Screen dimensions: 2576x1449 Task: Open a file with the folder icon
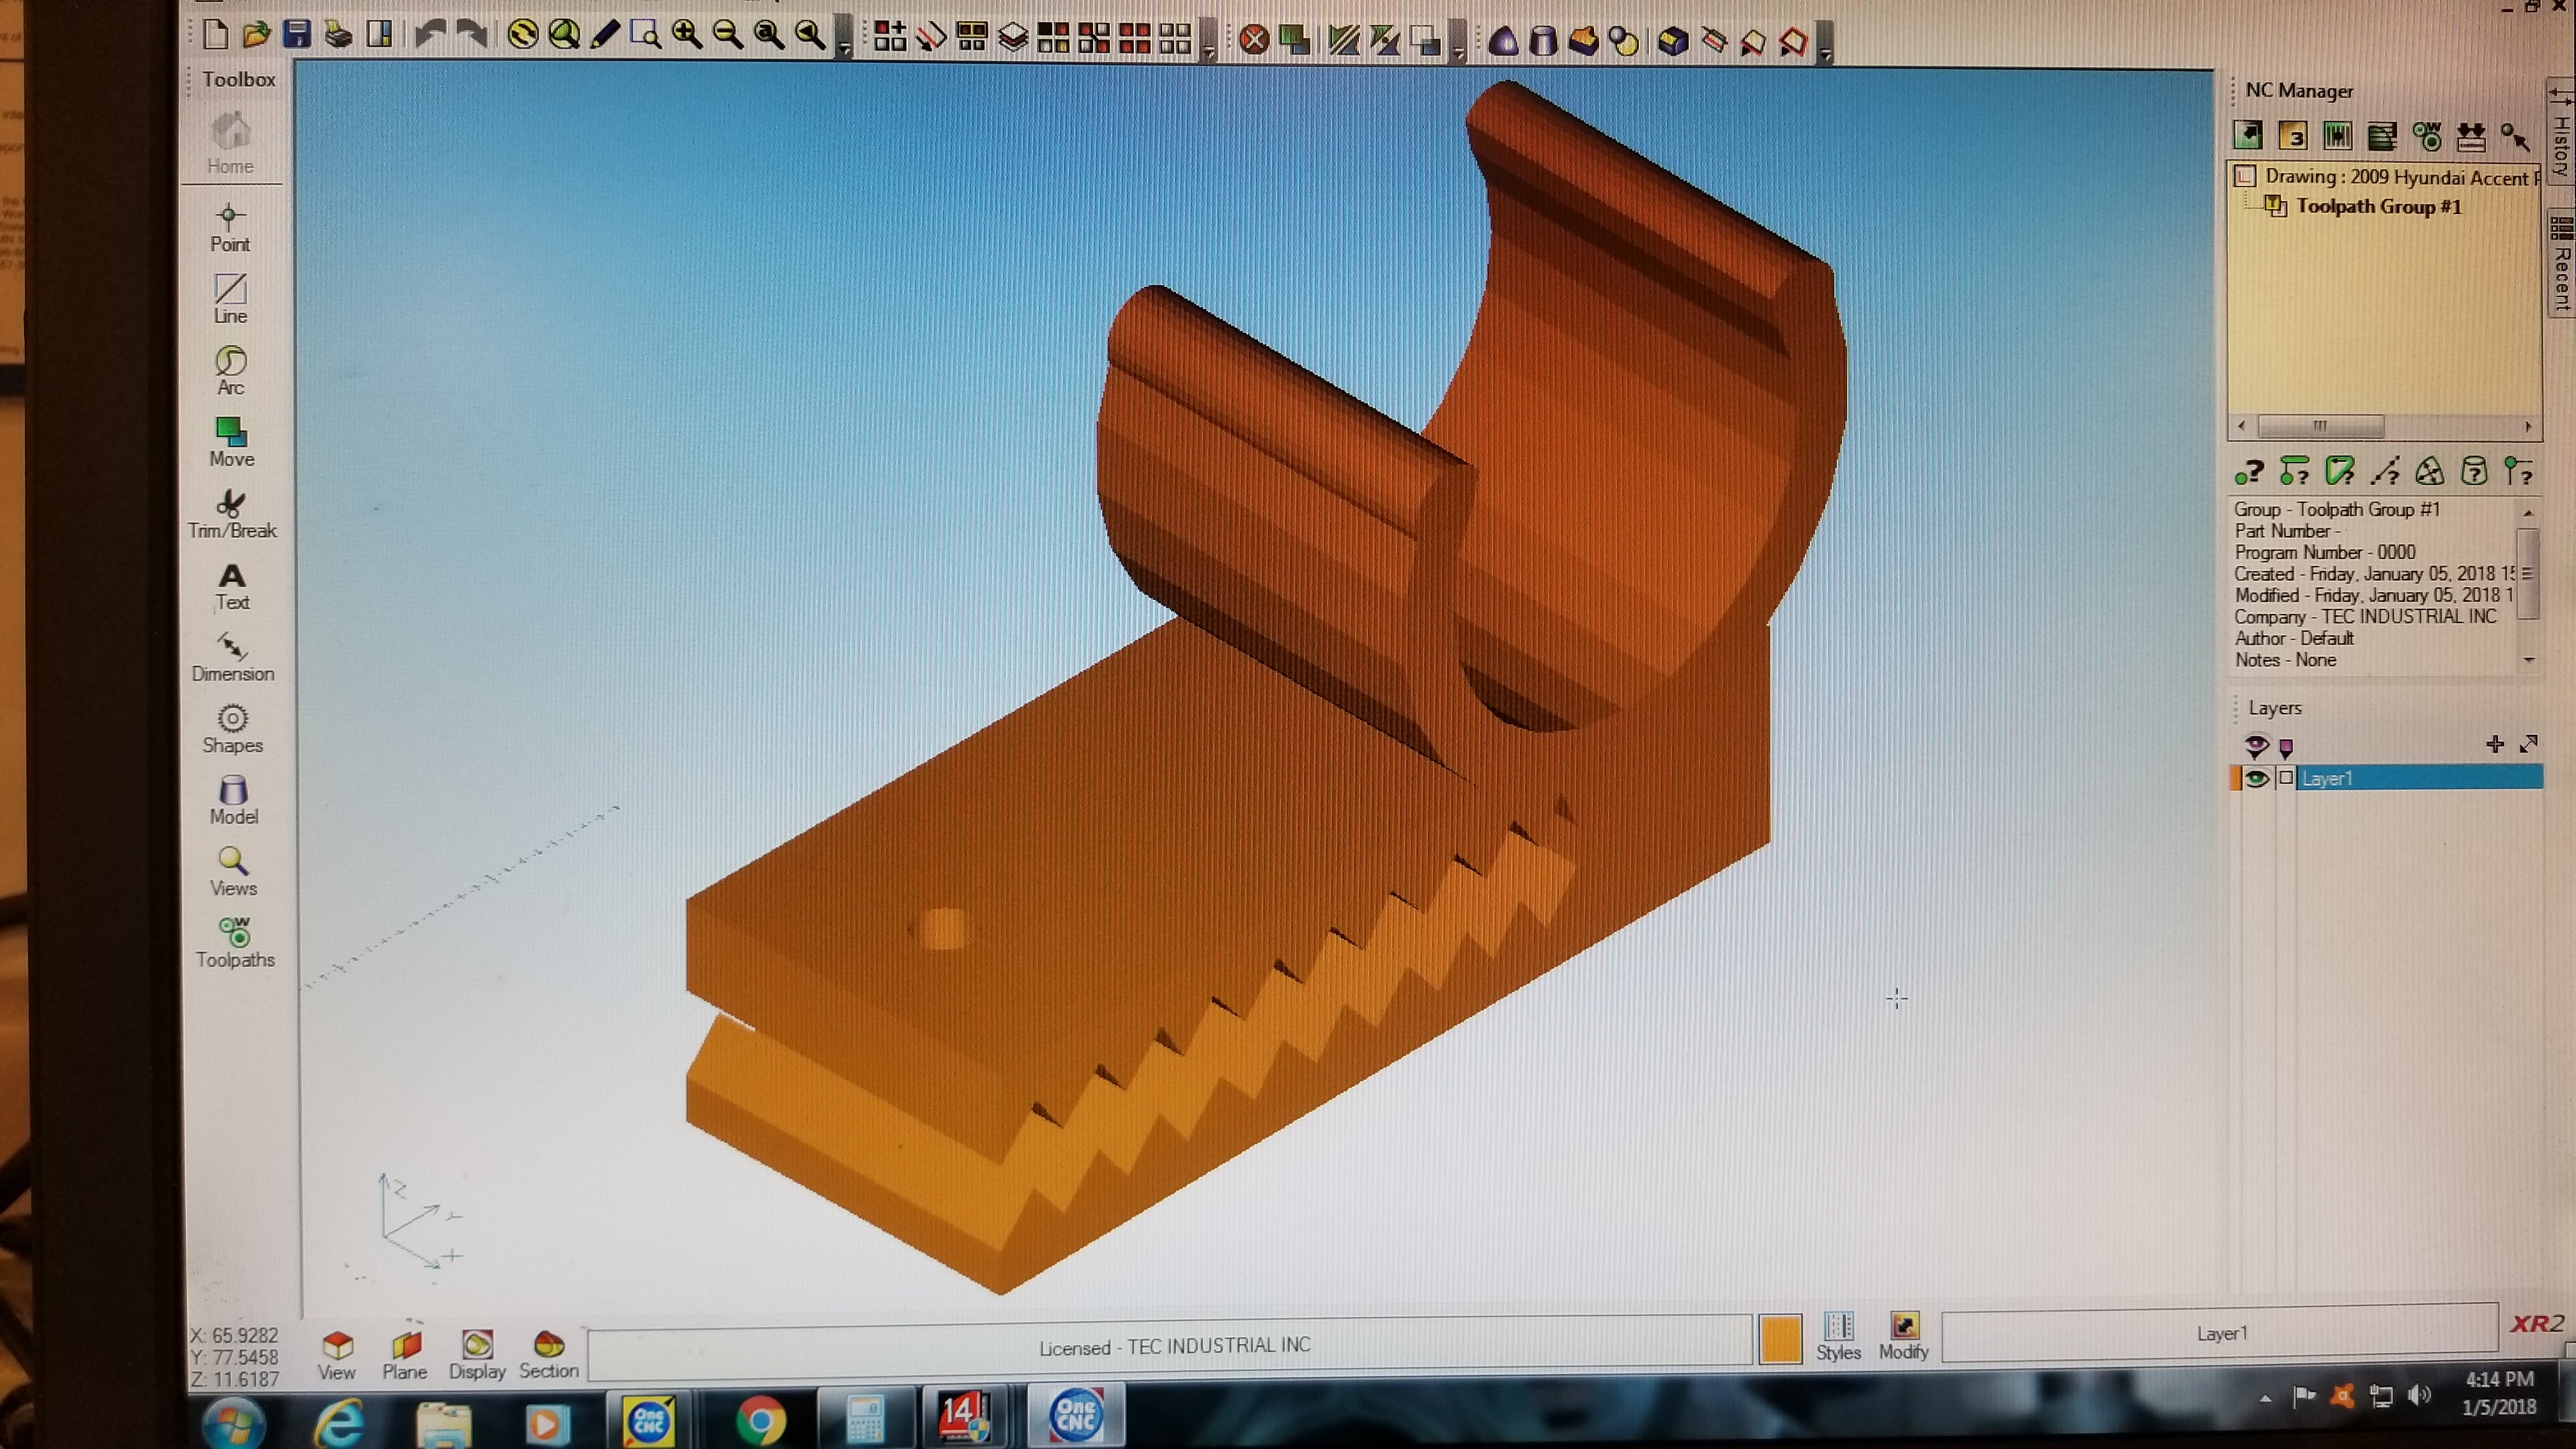point(256,34)
